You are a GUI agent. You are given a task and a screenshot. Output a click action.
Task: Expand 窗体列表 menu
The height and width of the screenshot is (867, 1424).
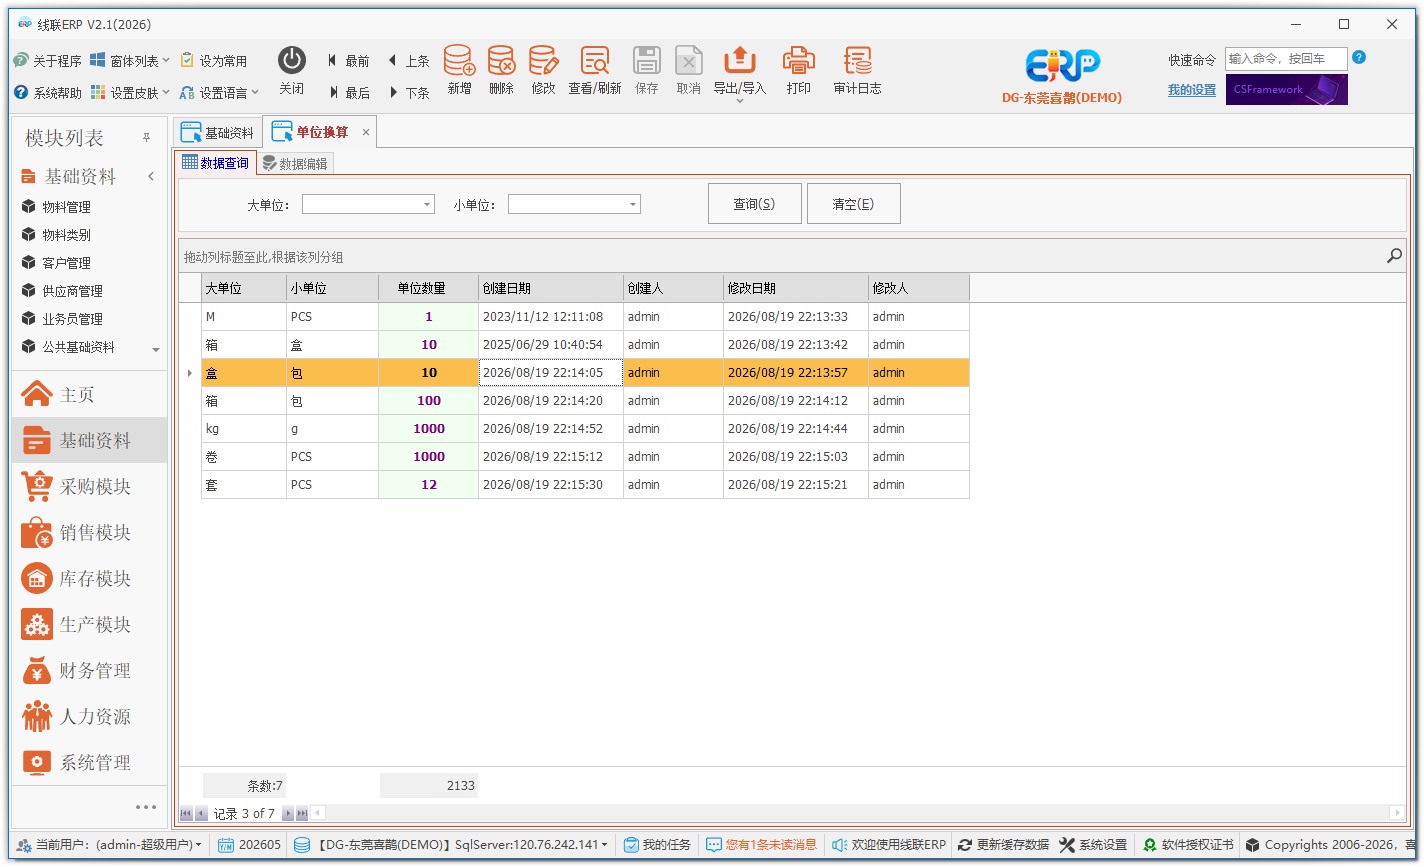[130, 61]
